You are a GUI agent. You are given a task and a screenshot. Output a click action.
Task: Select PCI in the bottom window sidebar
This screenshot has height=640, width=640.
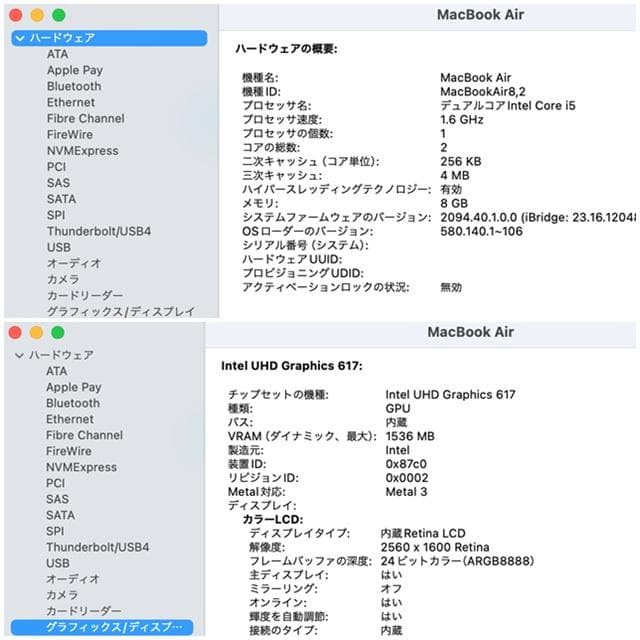coord(56,483)
